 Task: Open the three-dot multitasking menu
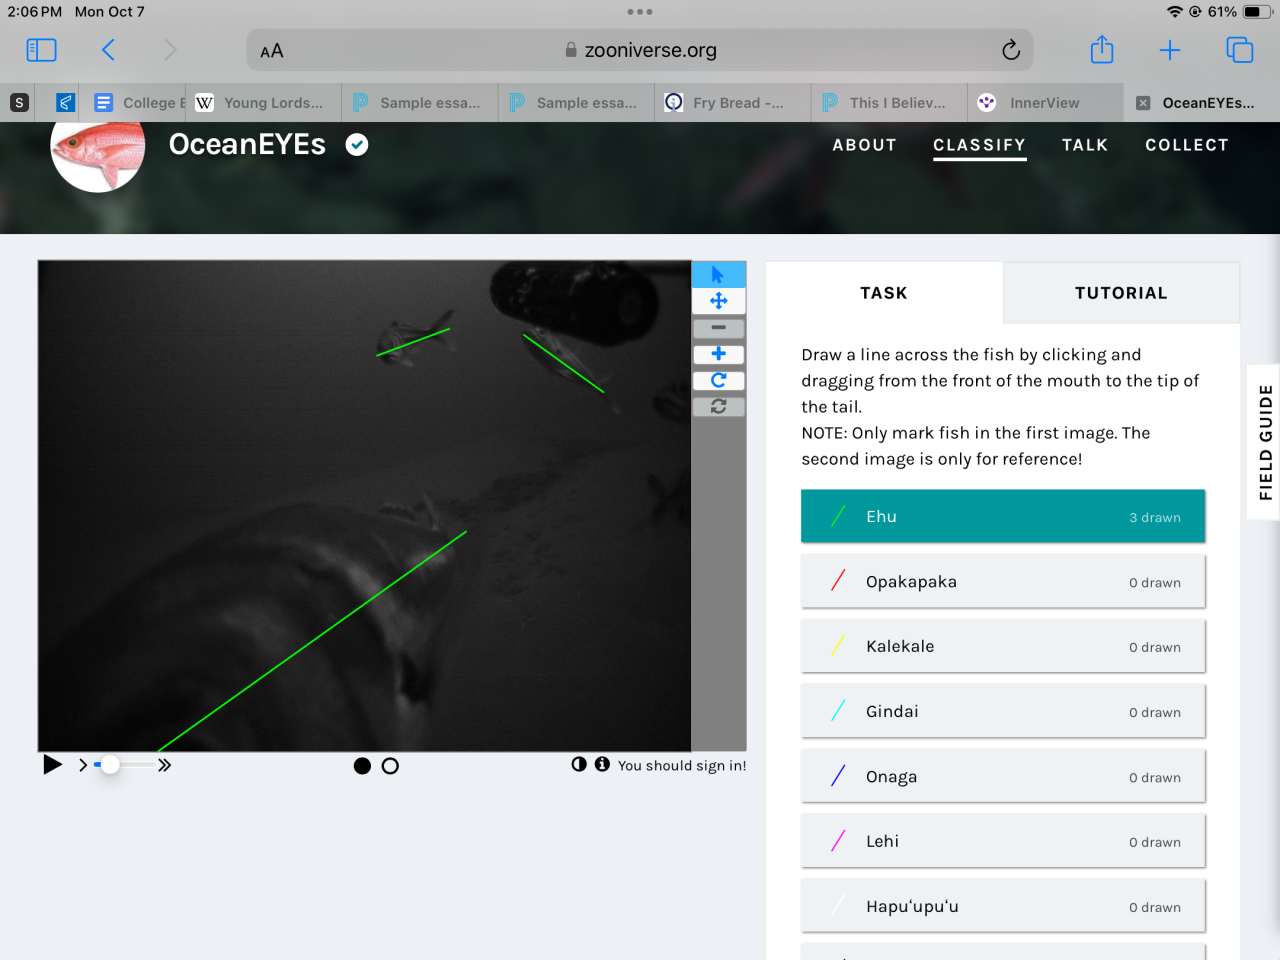click(640, 12)
